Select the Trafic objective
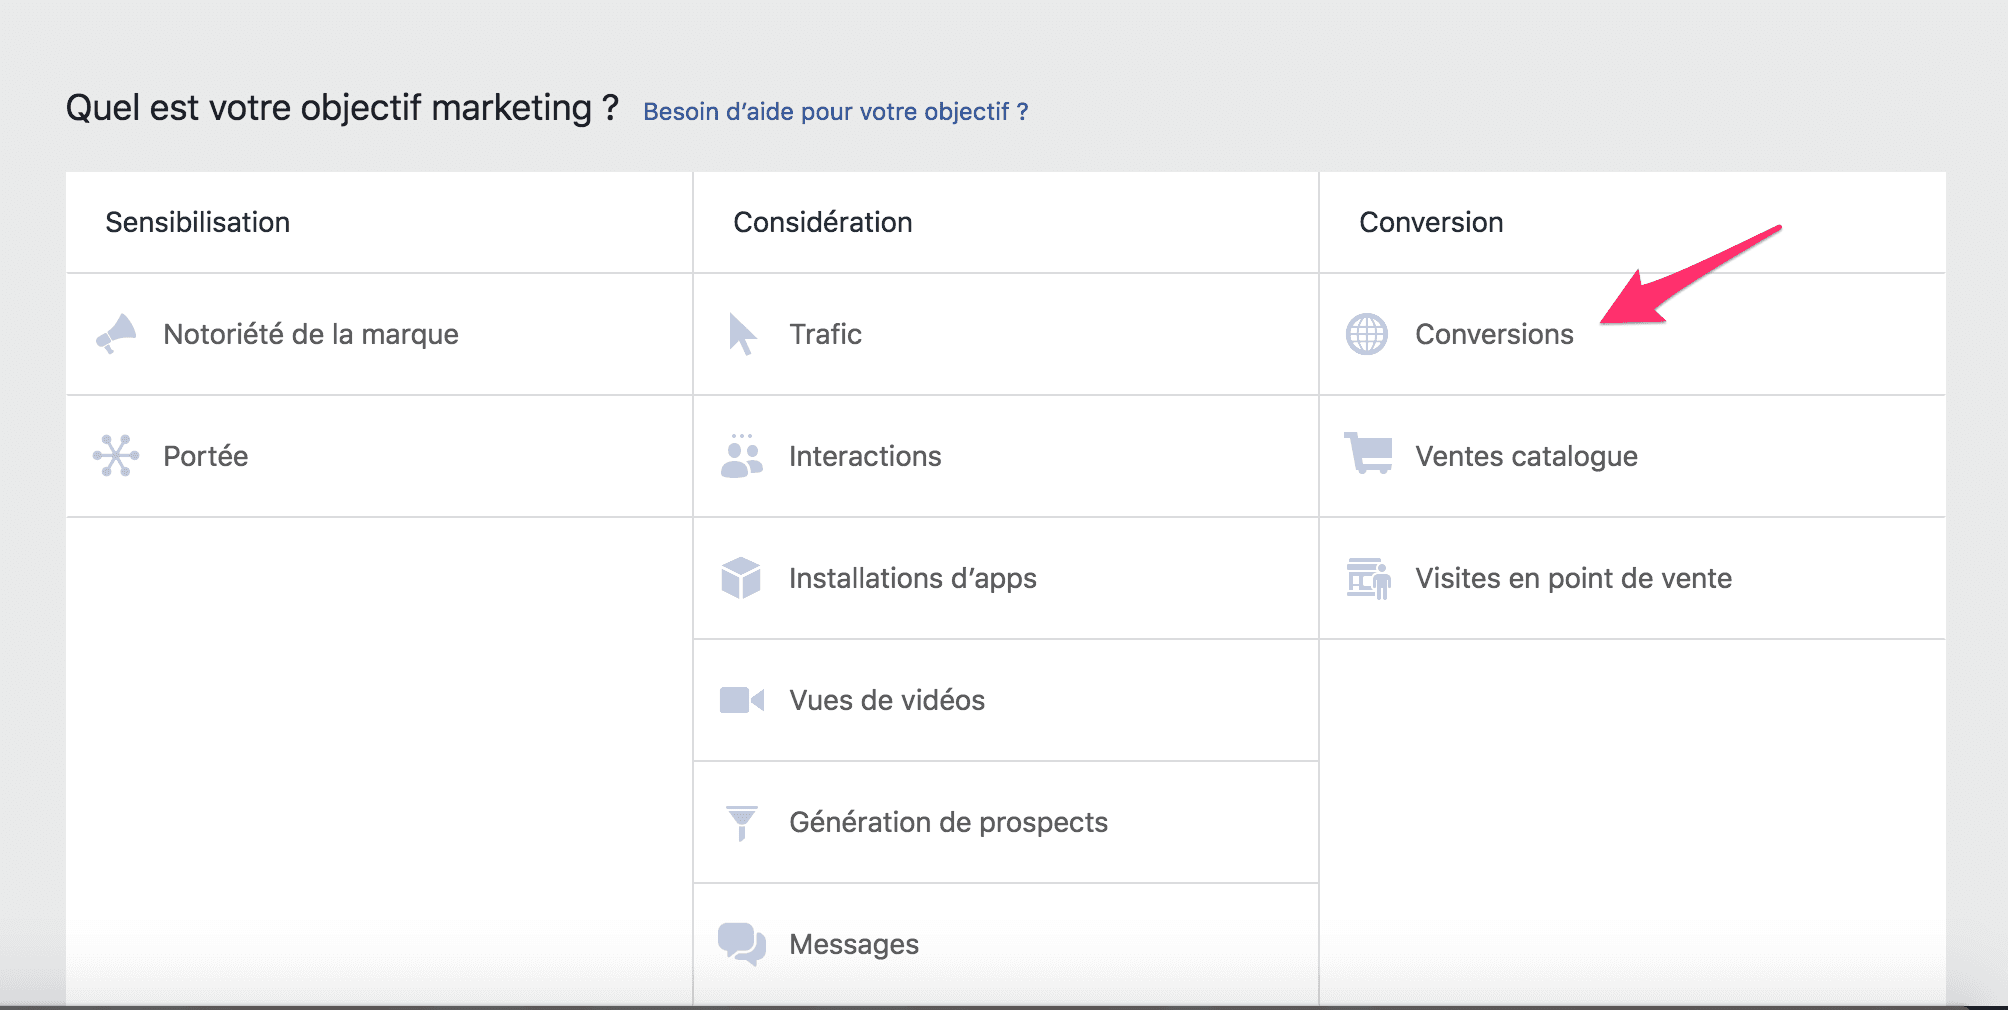 (x=826, y=334)
